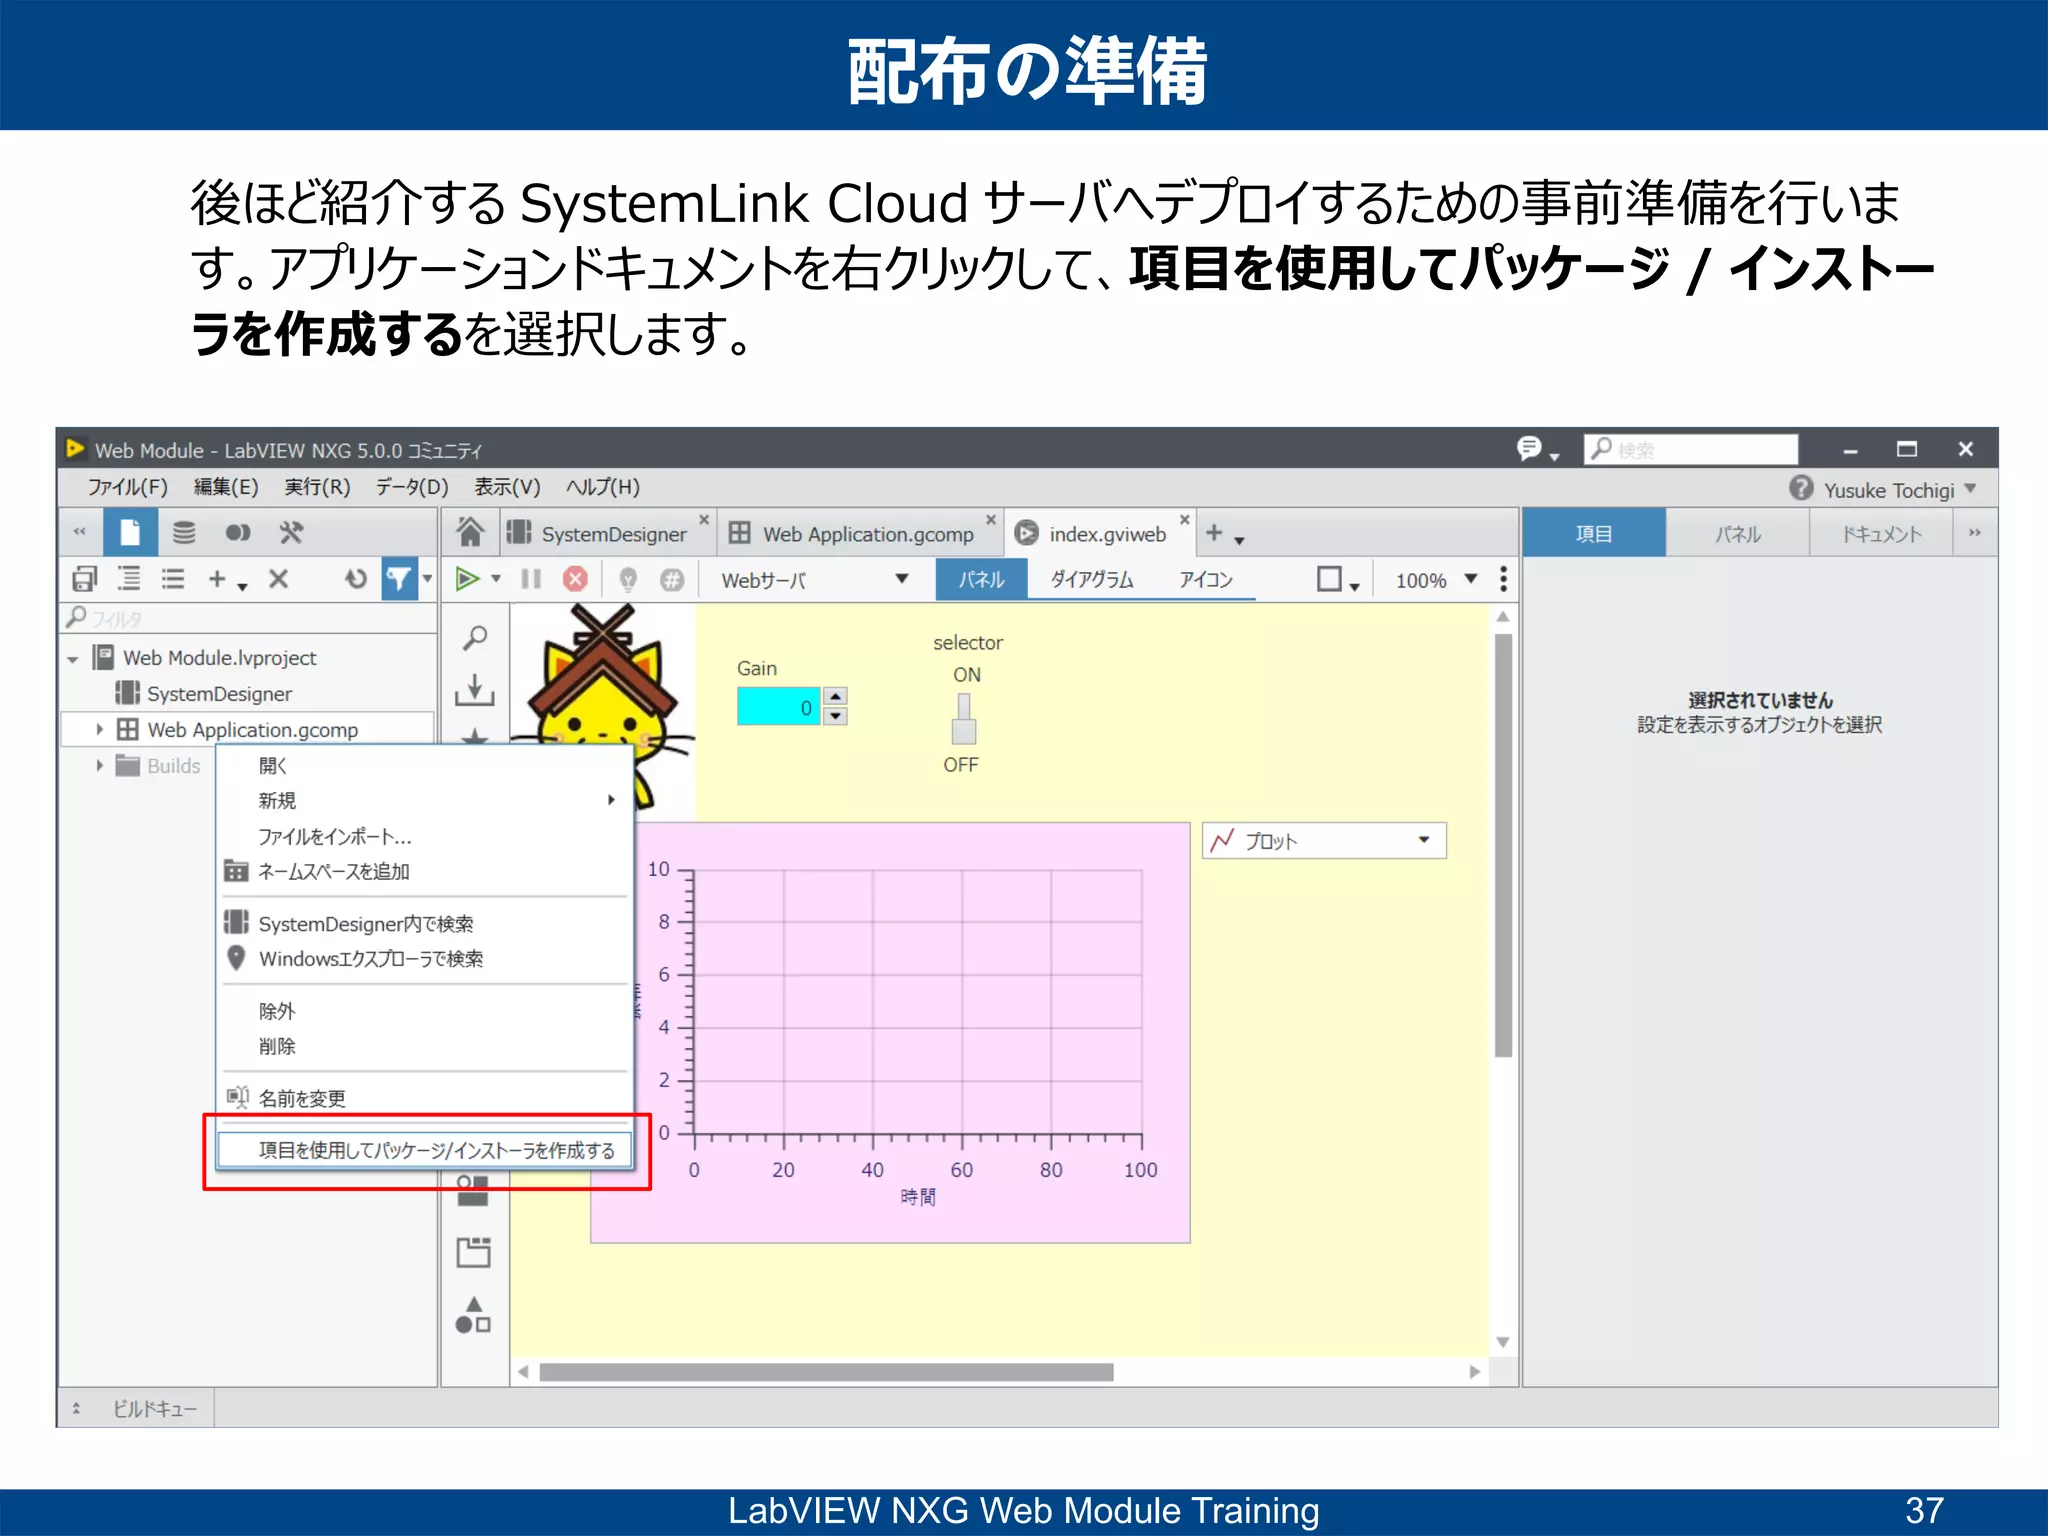Select 項目を使用してパッケージ/インストーラを作成する menu entry

tap(436, 1150)
